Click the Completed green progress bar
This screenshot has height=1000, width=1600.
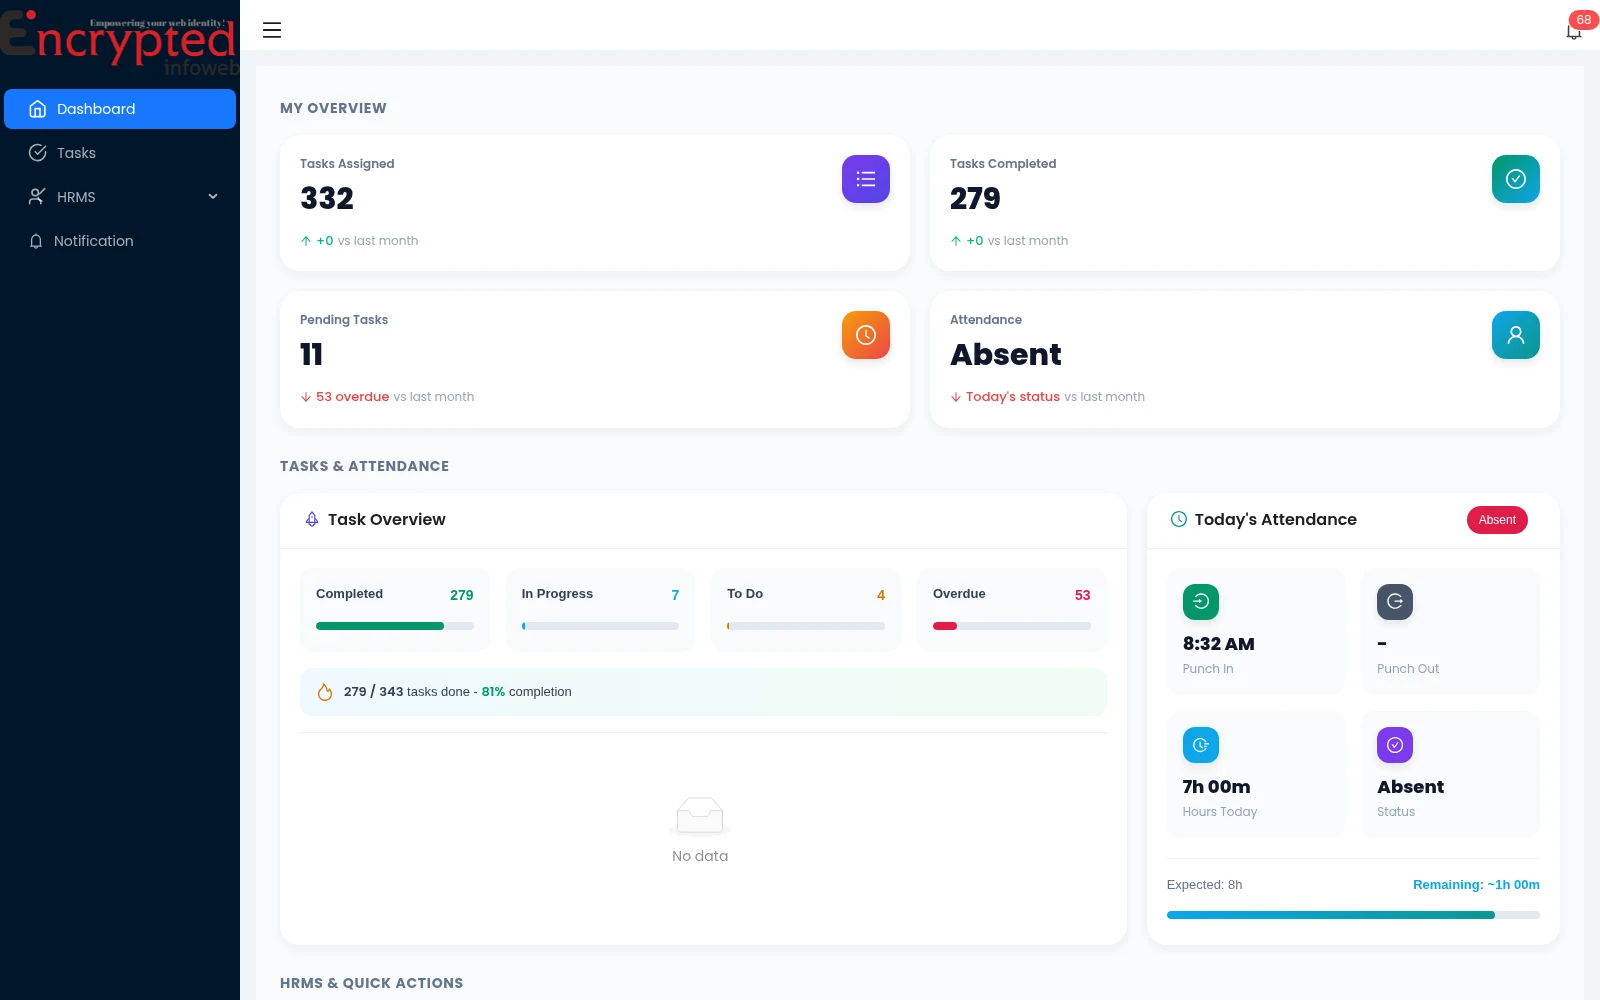[395, 626]
